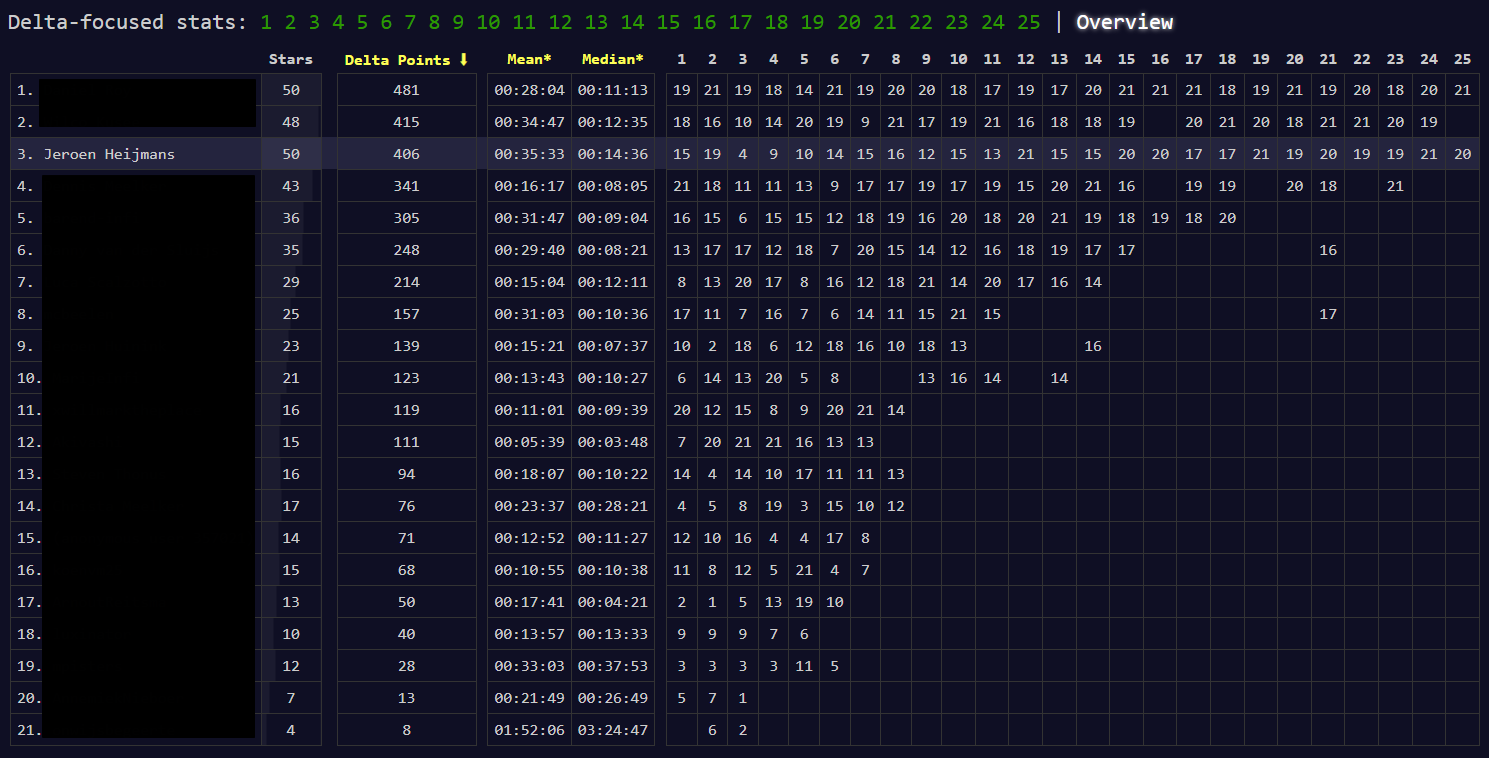This screenshot has width=1489, height=758.
Task: Click delta points value 406
Action: [x=406, y=154]
